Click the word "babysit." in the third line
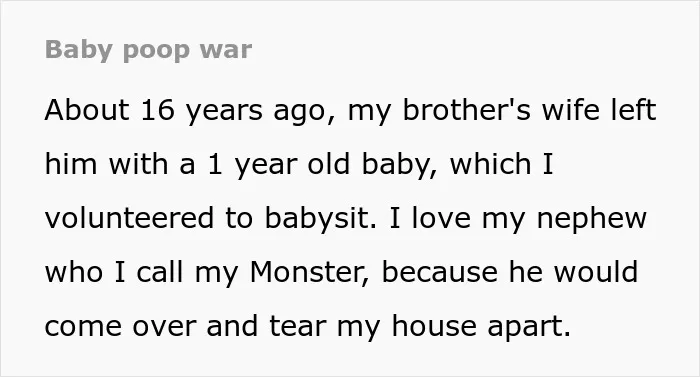This screenshot has width=700, height=377. click(321, 219)
